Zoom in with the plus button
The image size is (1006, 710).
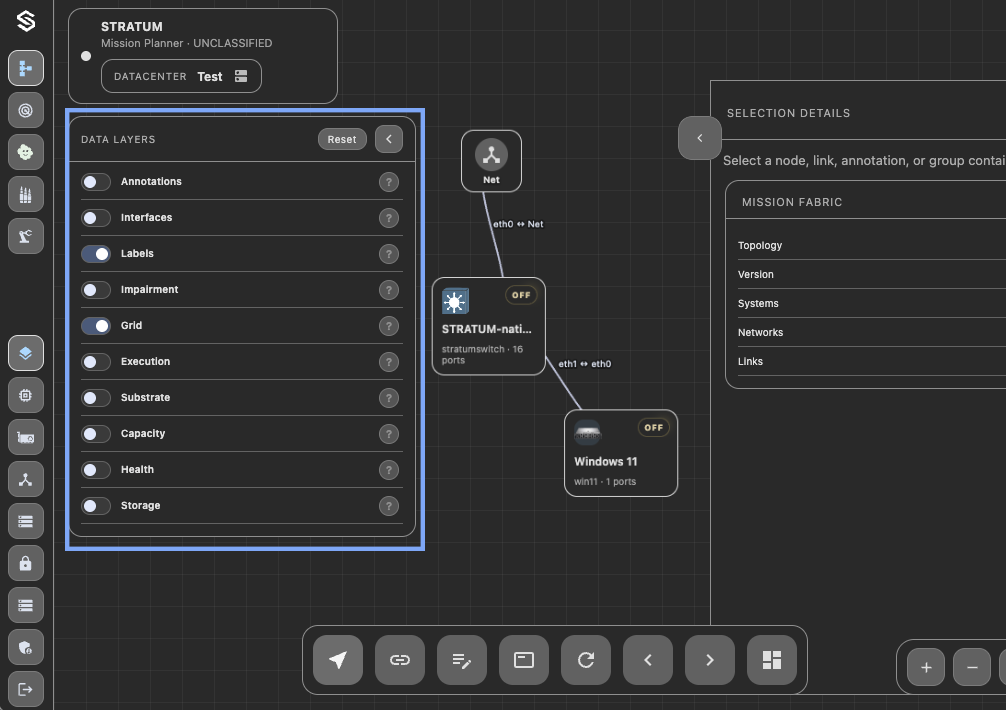point(926,668)
